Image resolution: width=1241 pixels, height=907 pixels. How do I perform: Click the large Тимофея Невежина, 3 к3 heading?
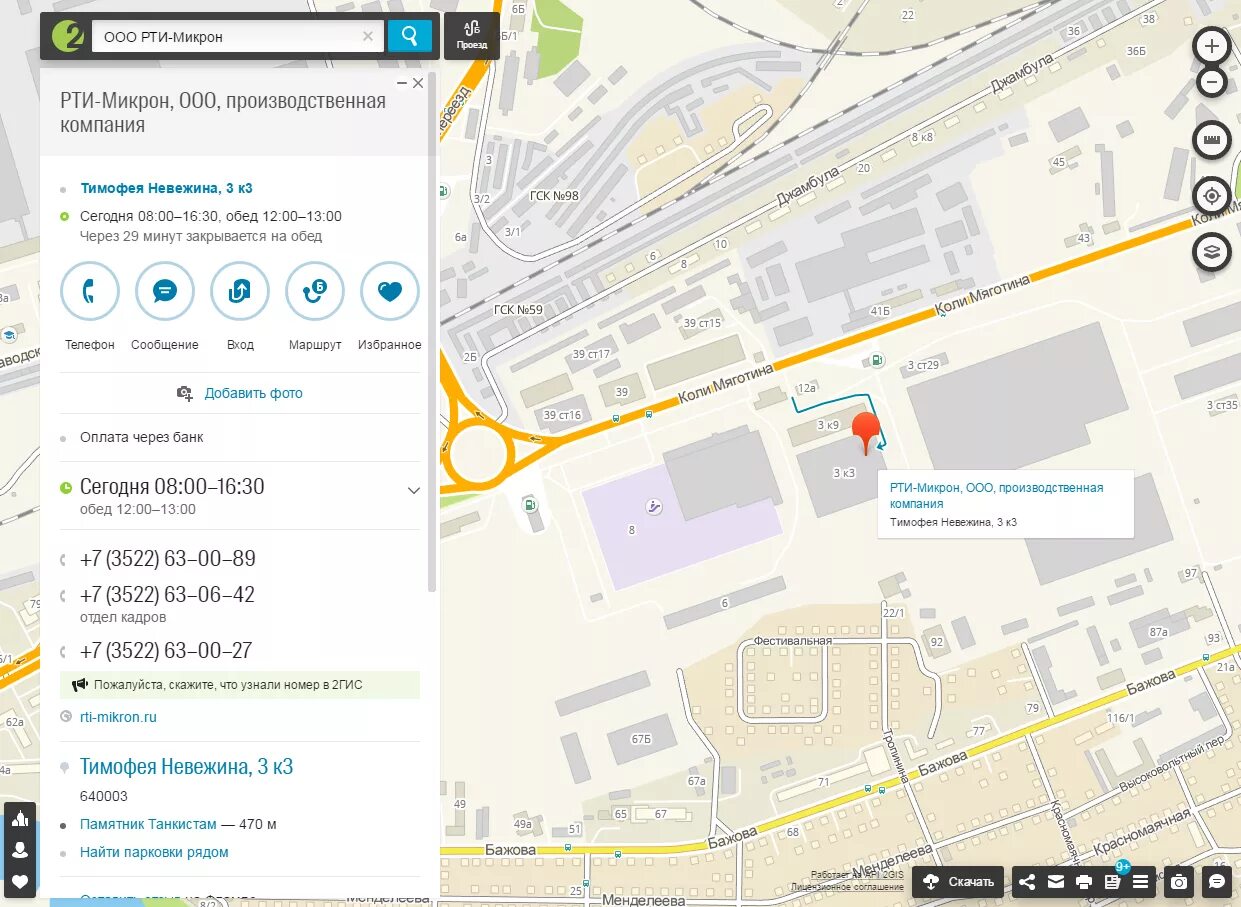[186, 767]
